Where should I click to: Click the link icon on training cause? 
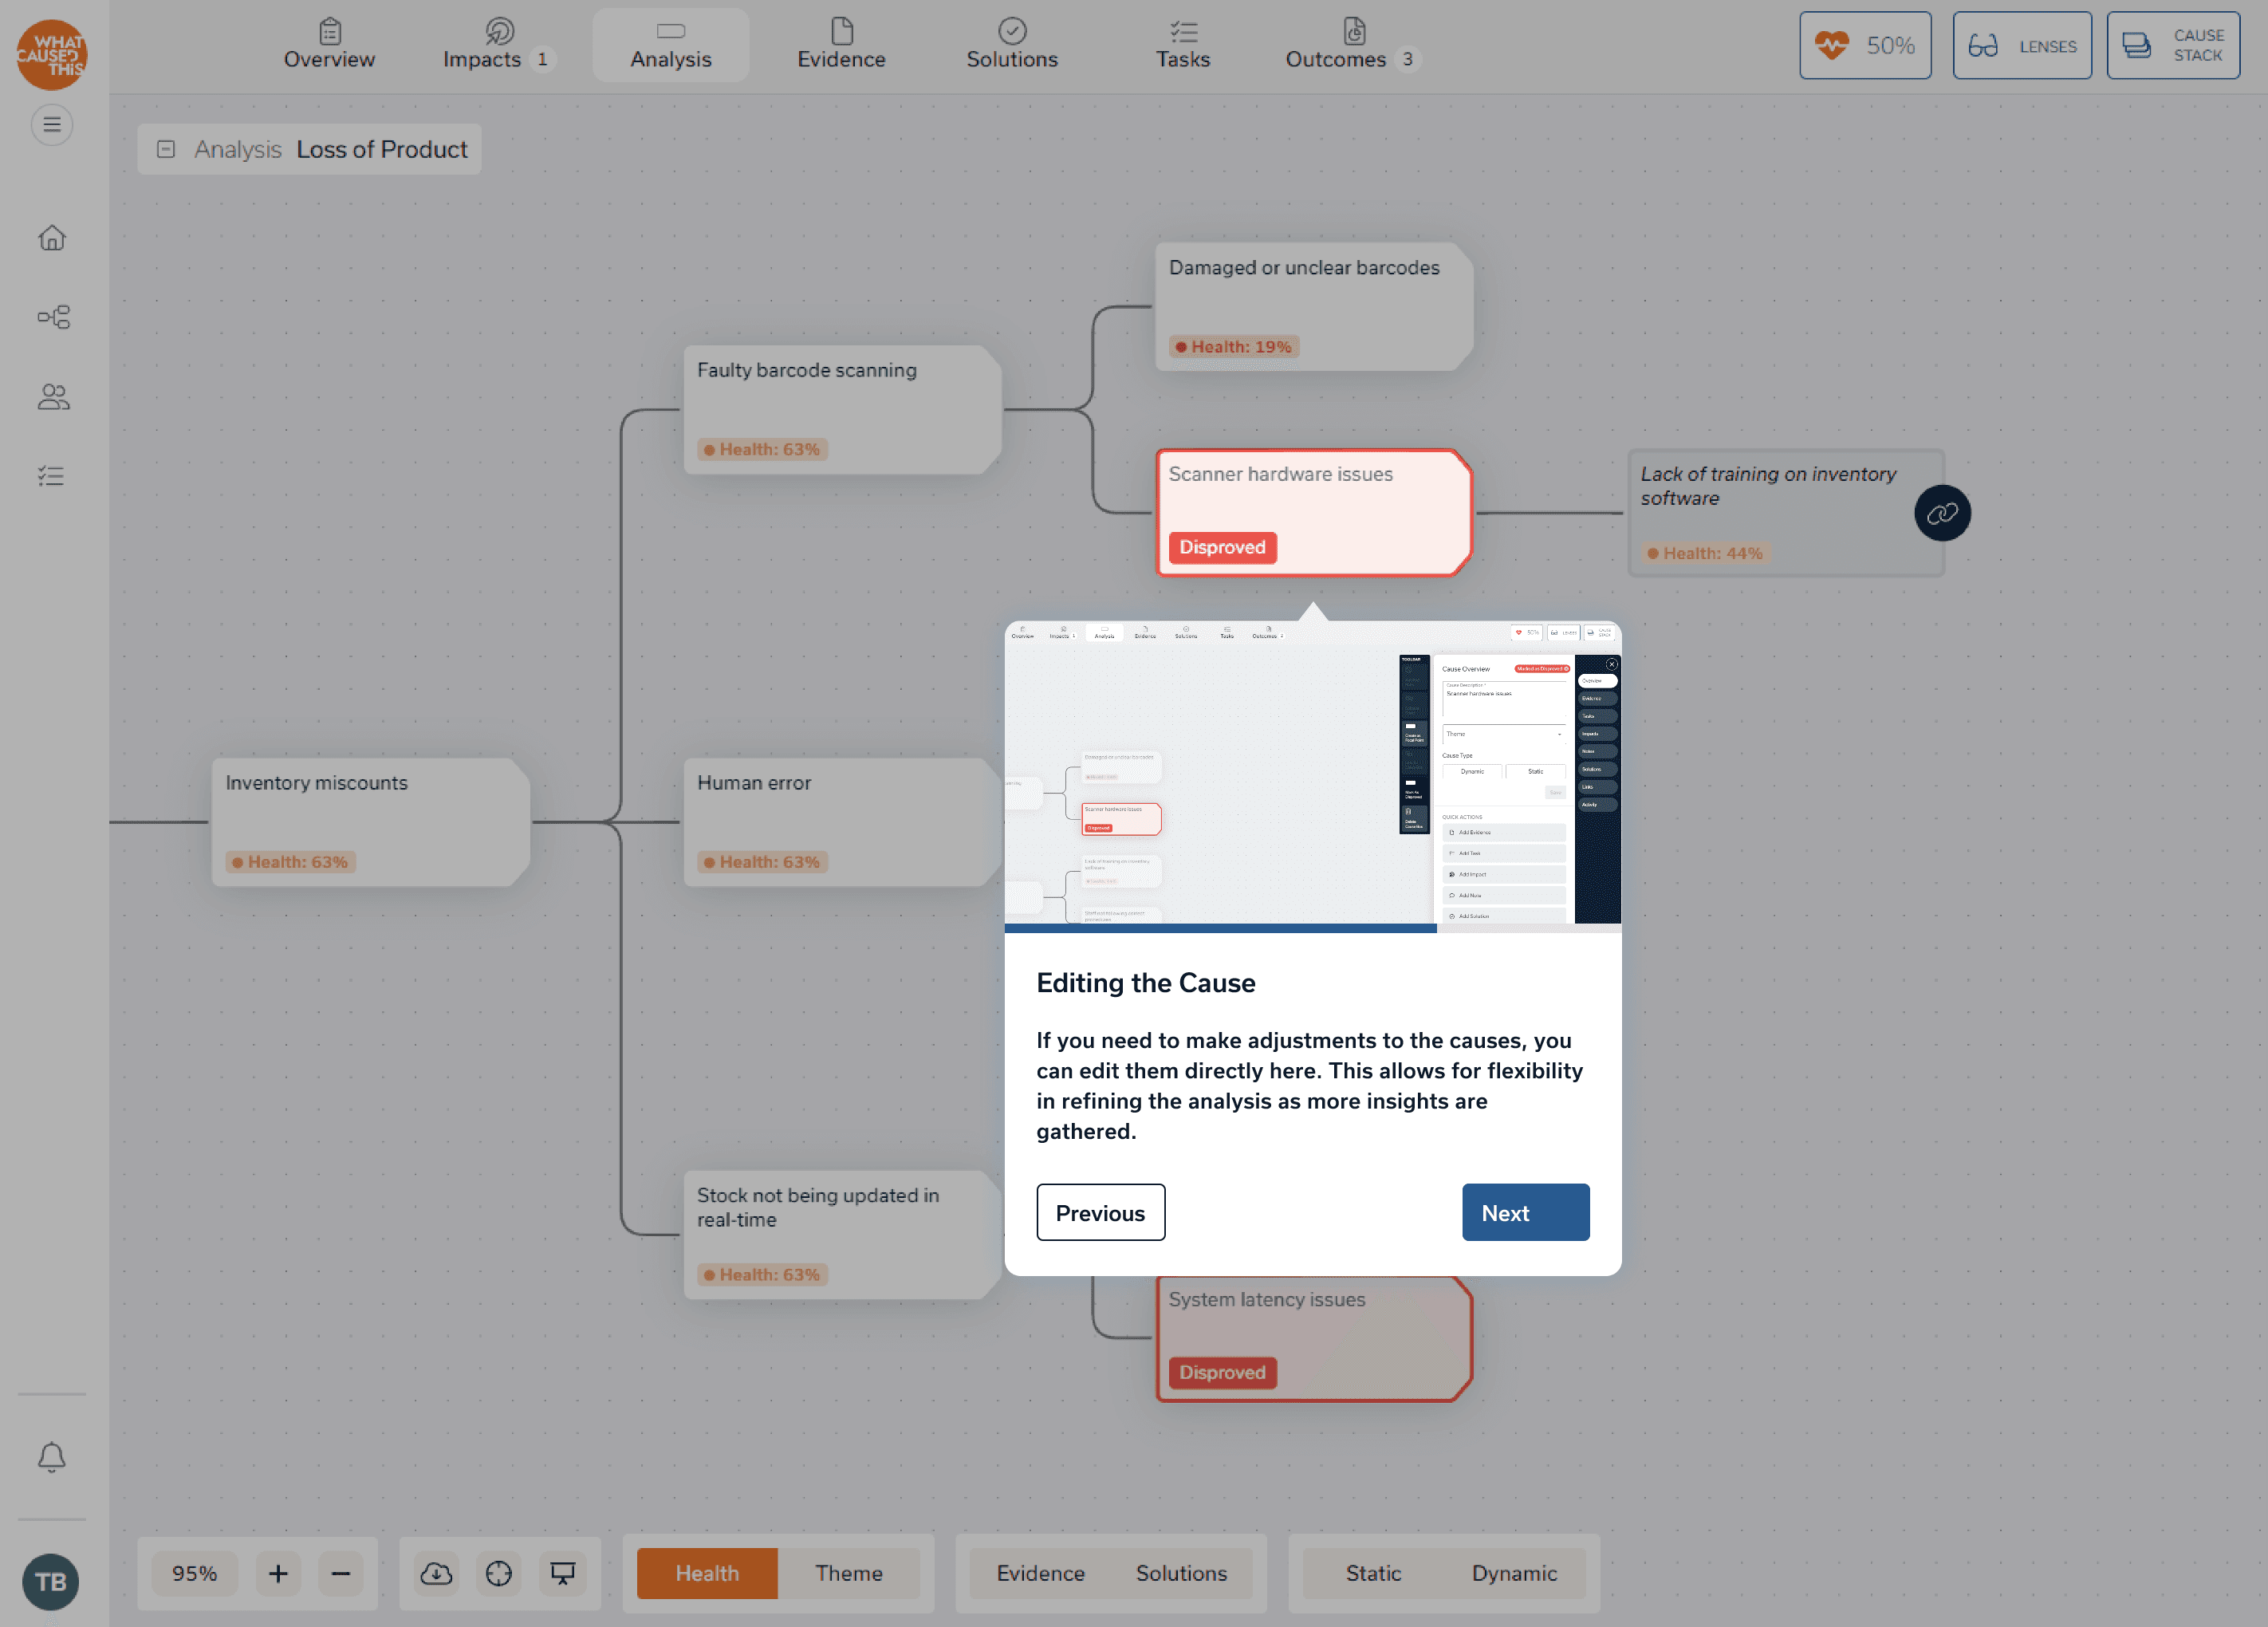1941,514
